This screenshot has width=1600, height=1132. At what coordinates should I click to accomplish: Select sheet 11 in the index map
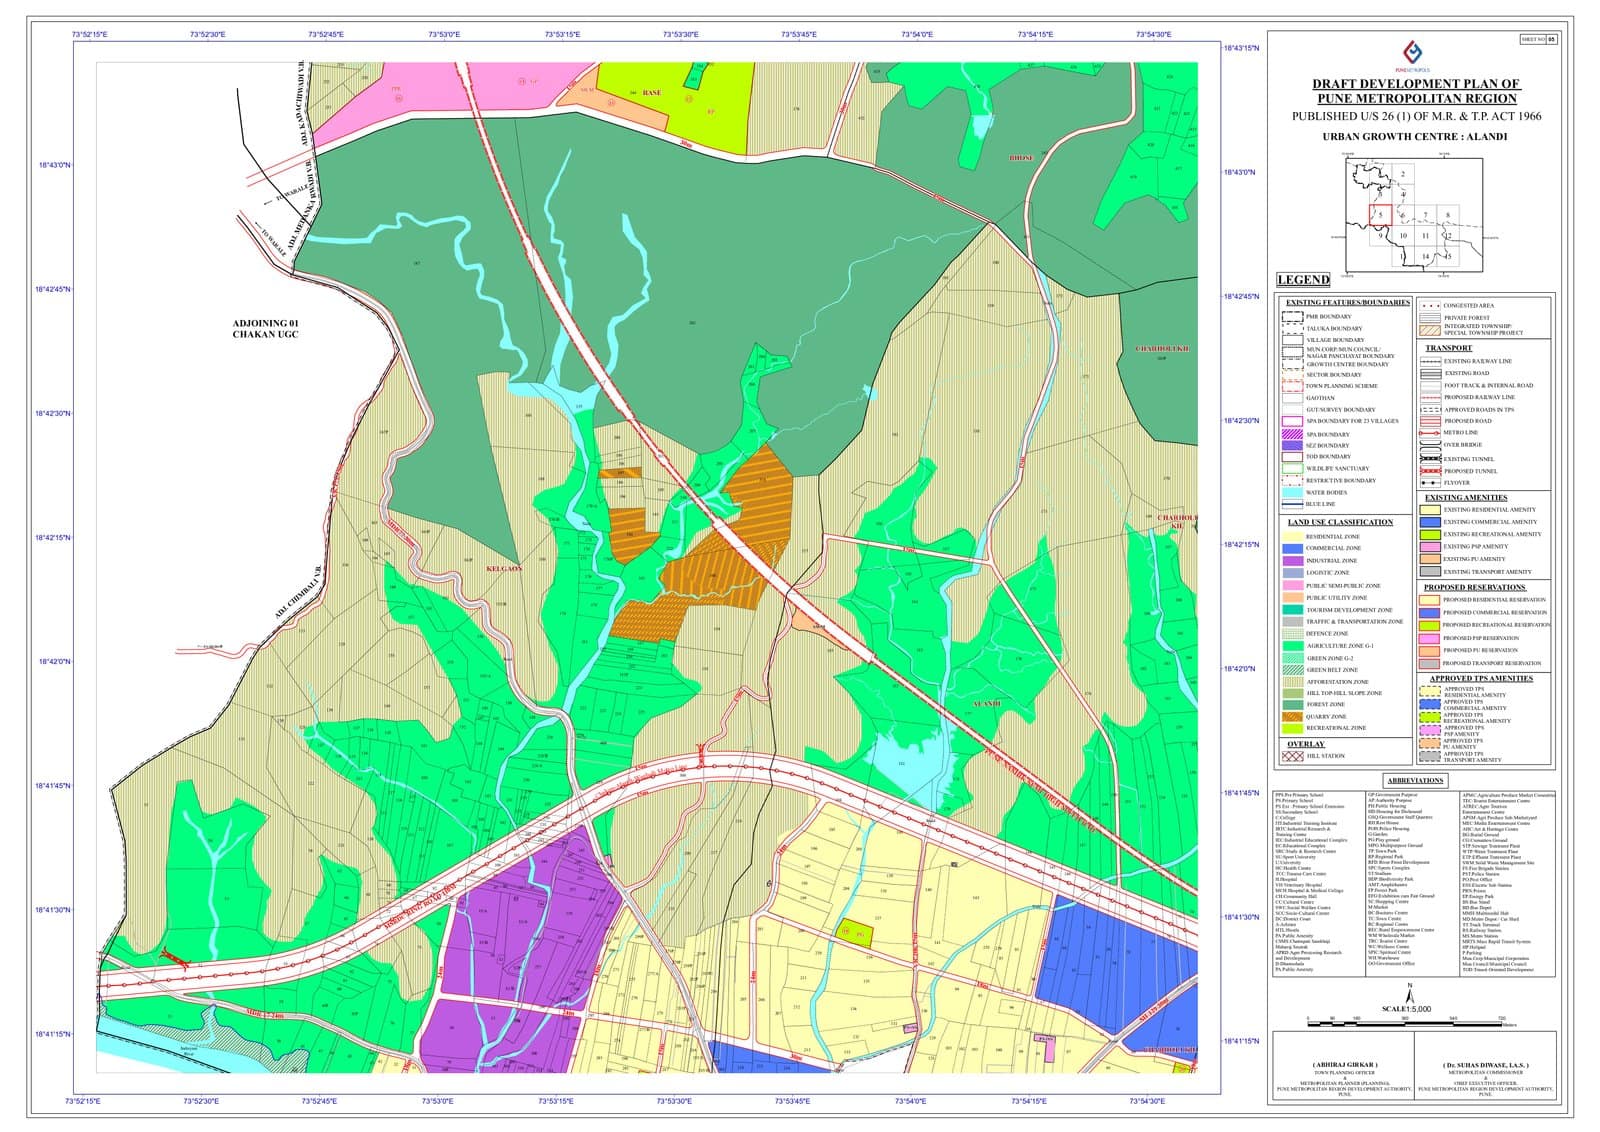(x=1425, y=236)
